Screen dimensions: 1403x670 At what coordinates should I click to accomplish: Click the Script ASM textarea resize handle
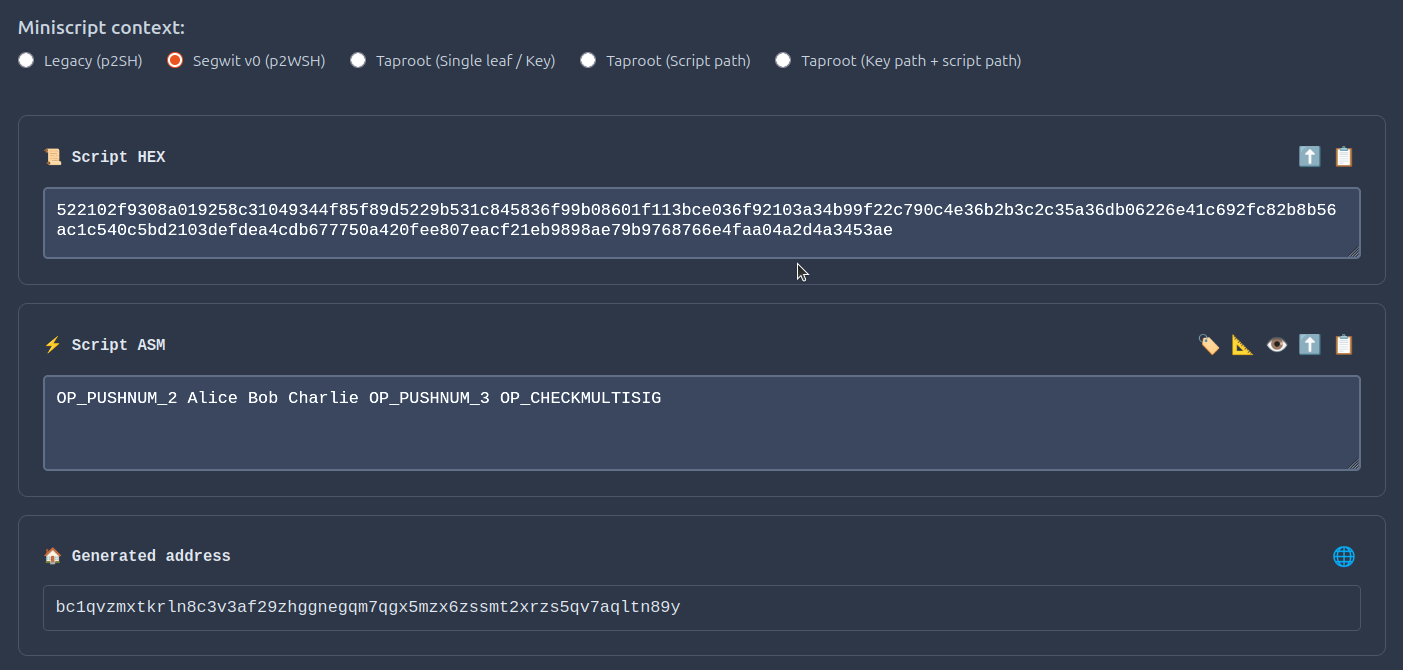(1354, 464)
